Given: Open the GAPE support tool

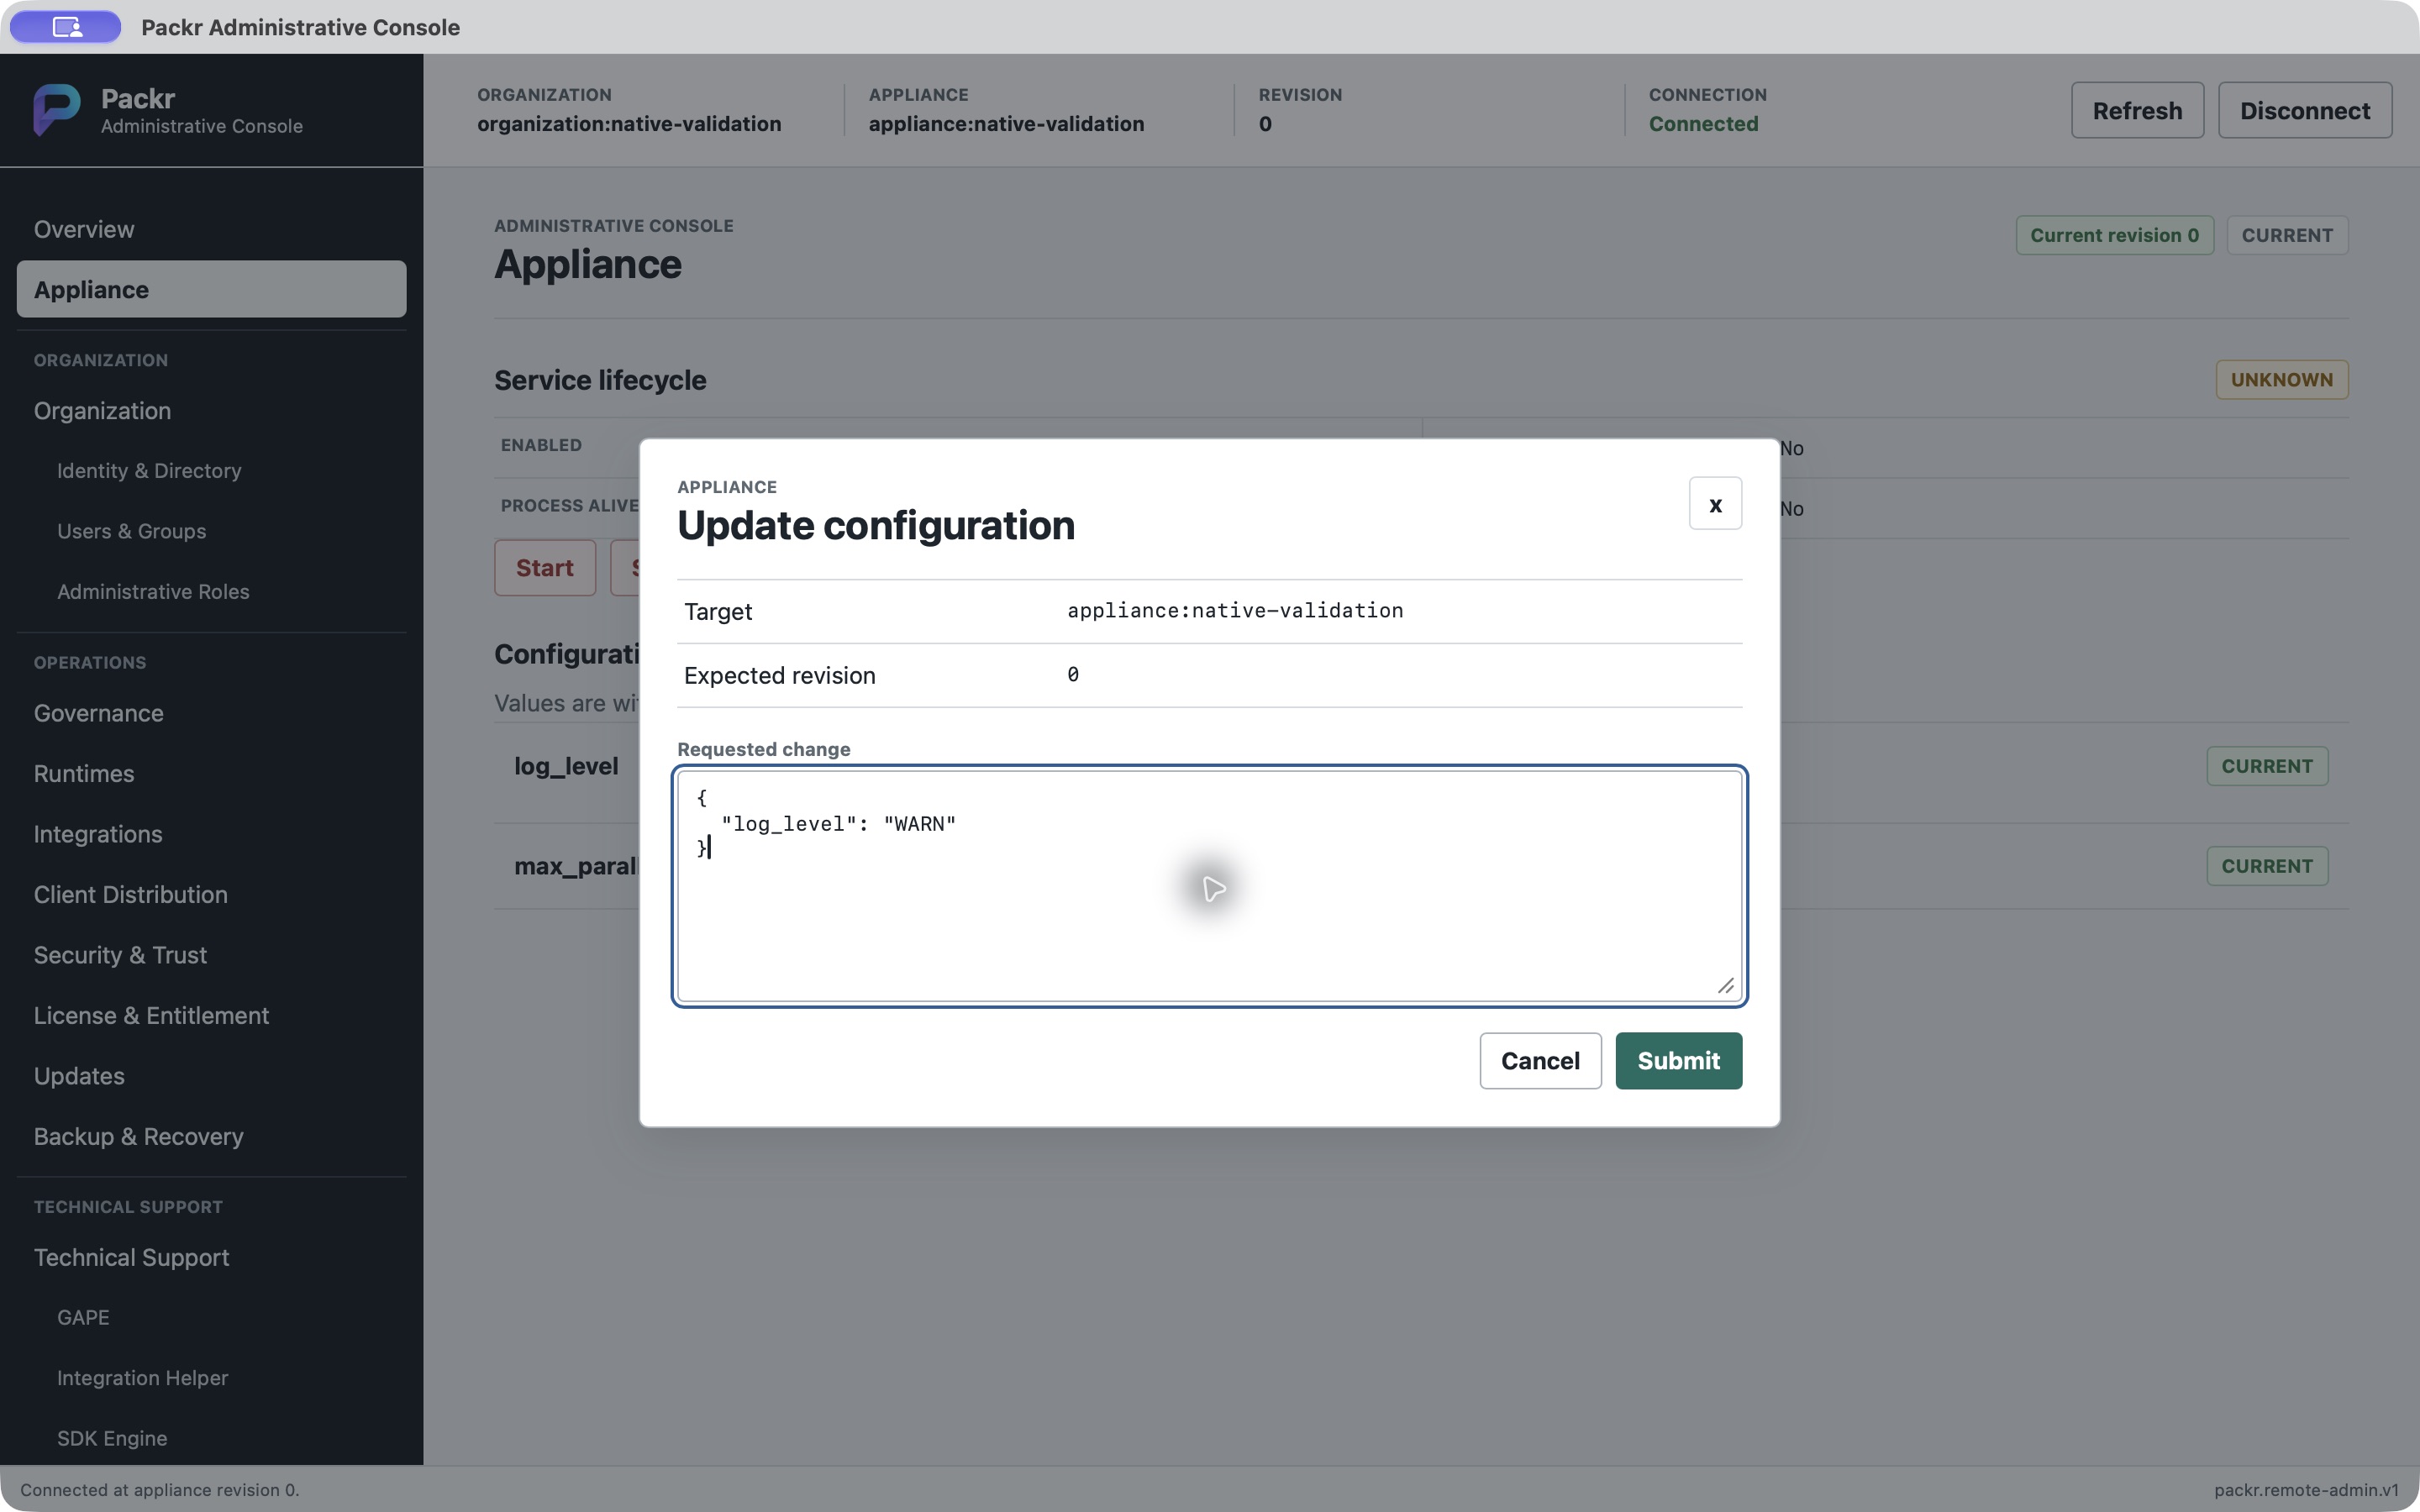Looking at the screenshot, I should click(83, 1317).
